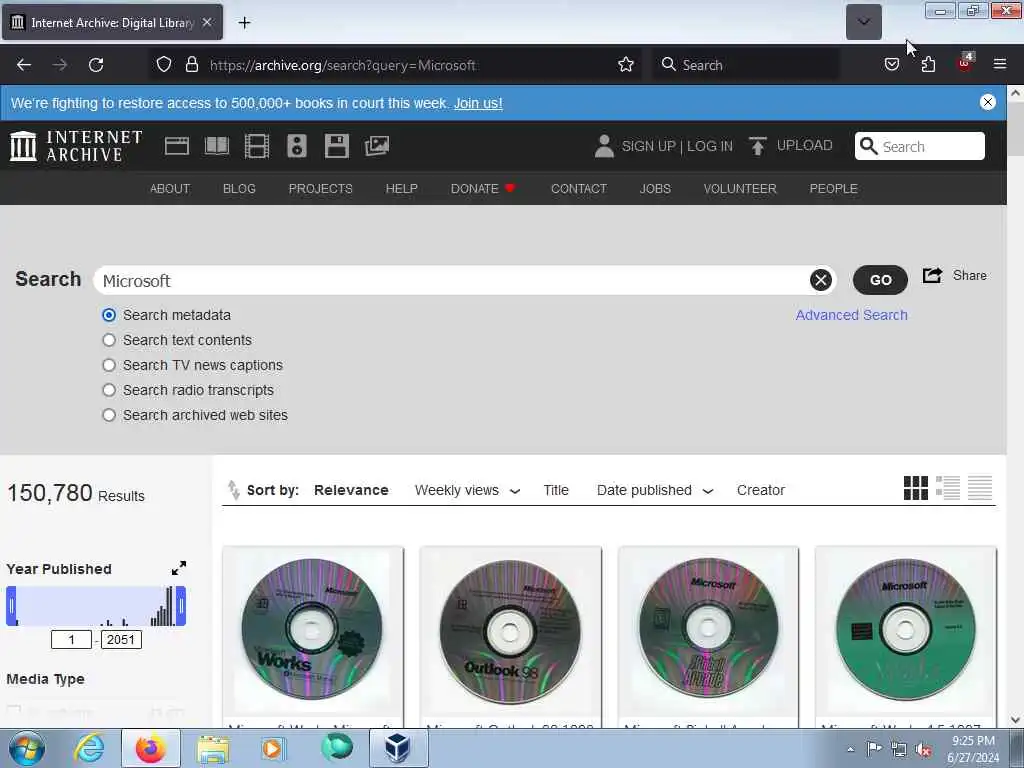This screenshot has height=768, width=1024.
Task: Expand the Year Published histogram
Action: coord(179,568)
